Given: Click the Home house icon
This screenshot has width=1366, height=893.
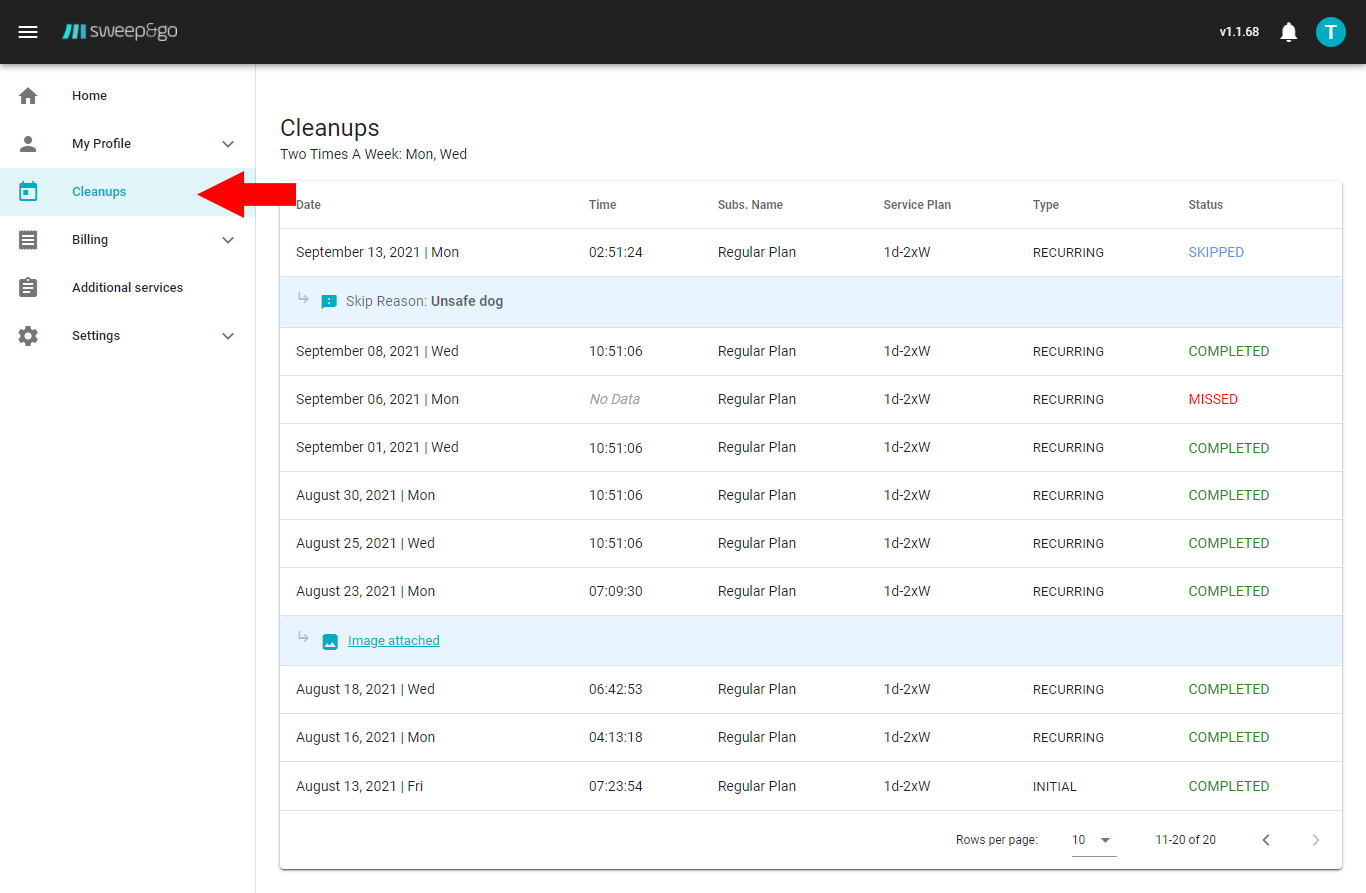Looking at the screenshot, I should tap(28, 96).
